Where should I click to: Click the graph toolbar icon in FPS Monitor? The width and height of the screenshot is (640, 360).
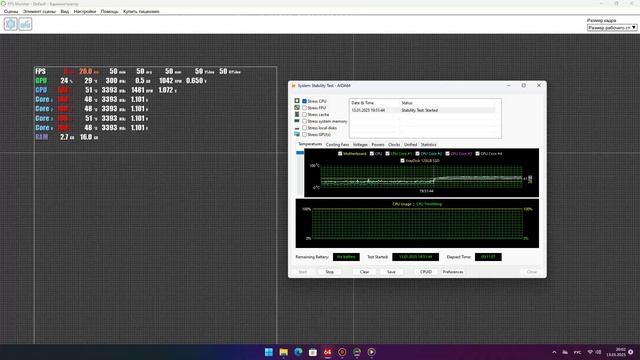[25, 24]
